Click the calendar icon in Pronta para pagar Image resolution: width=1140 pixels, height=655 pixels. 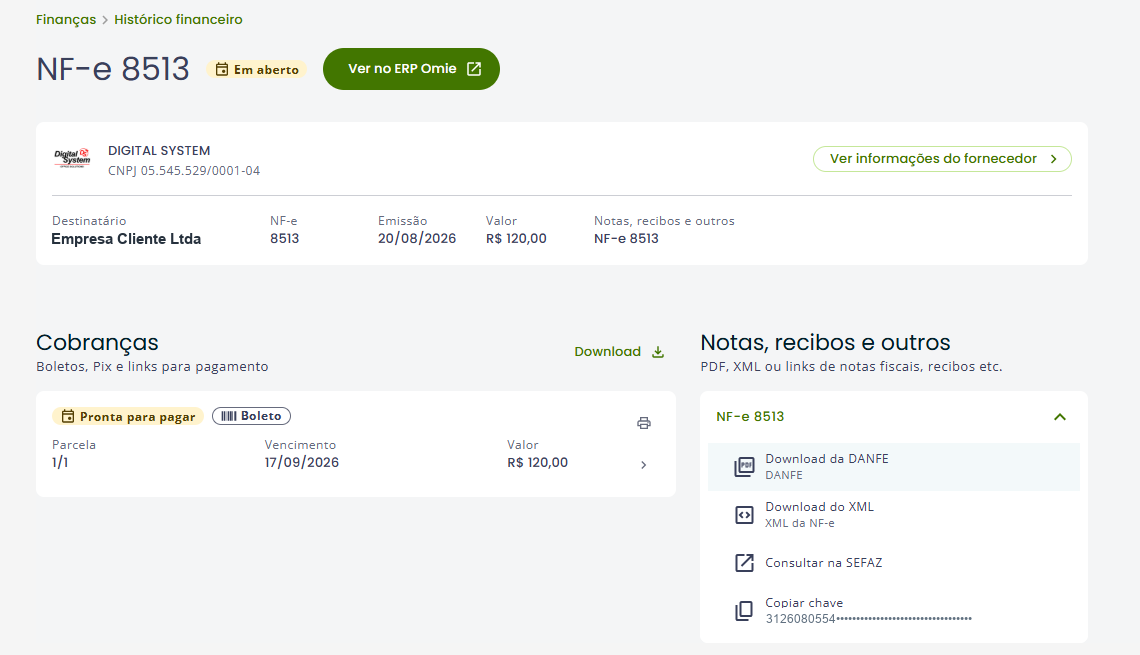tap(68, 417)
